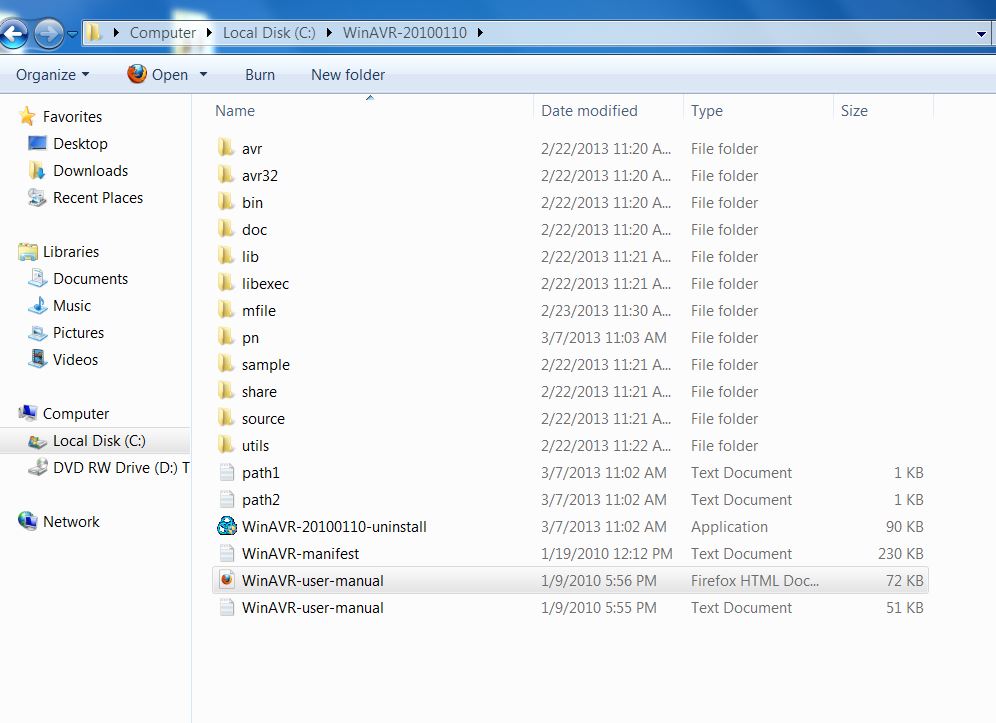The height and width of the screenshot is (723, 996).
Task: Sort by Date modified column header
Action: coord(589,111)
